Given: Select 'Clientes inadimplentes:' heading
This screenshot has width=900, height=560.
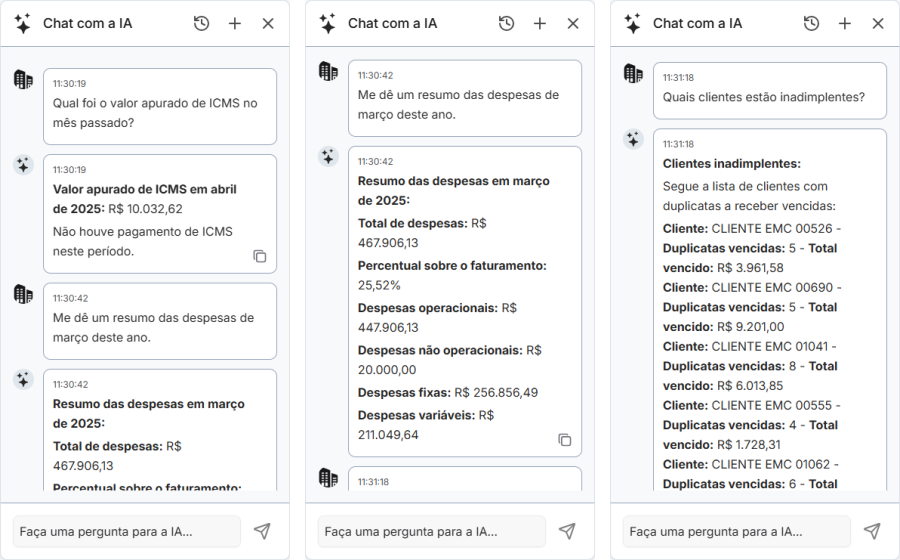Looking at the screenshot, I should (x=731, y=164).
